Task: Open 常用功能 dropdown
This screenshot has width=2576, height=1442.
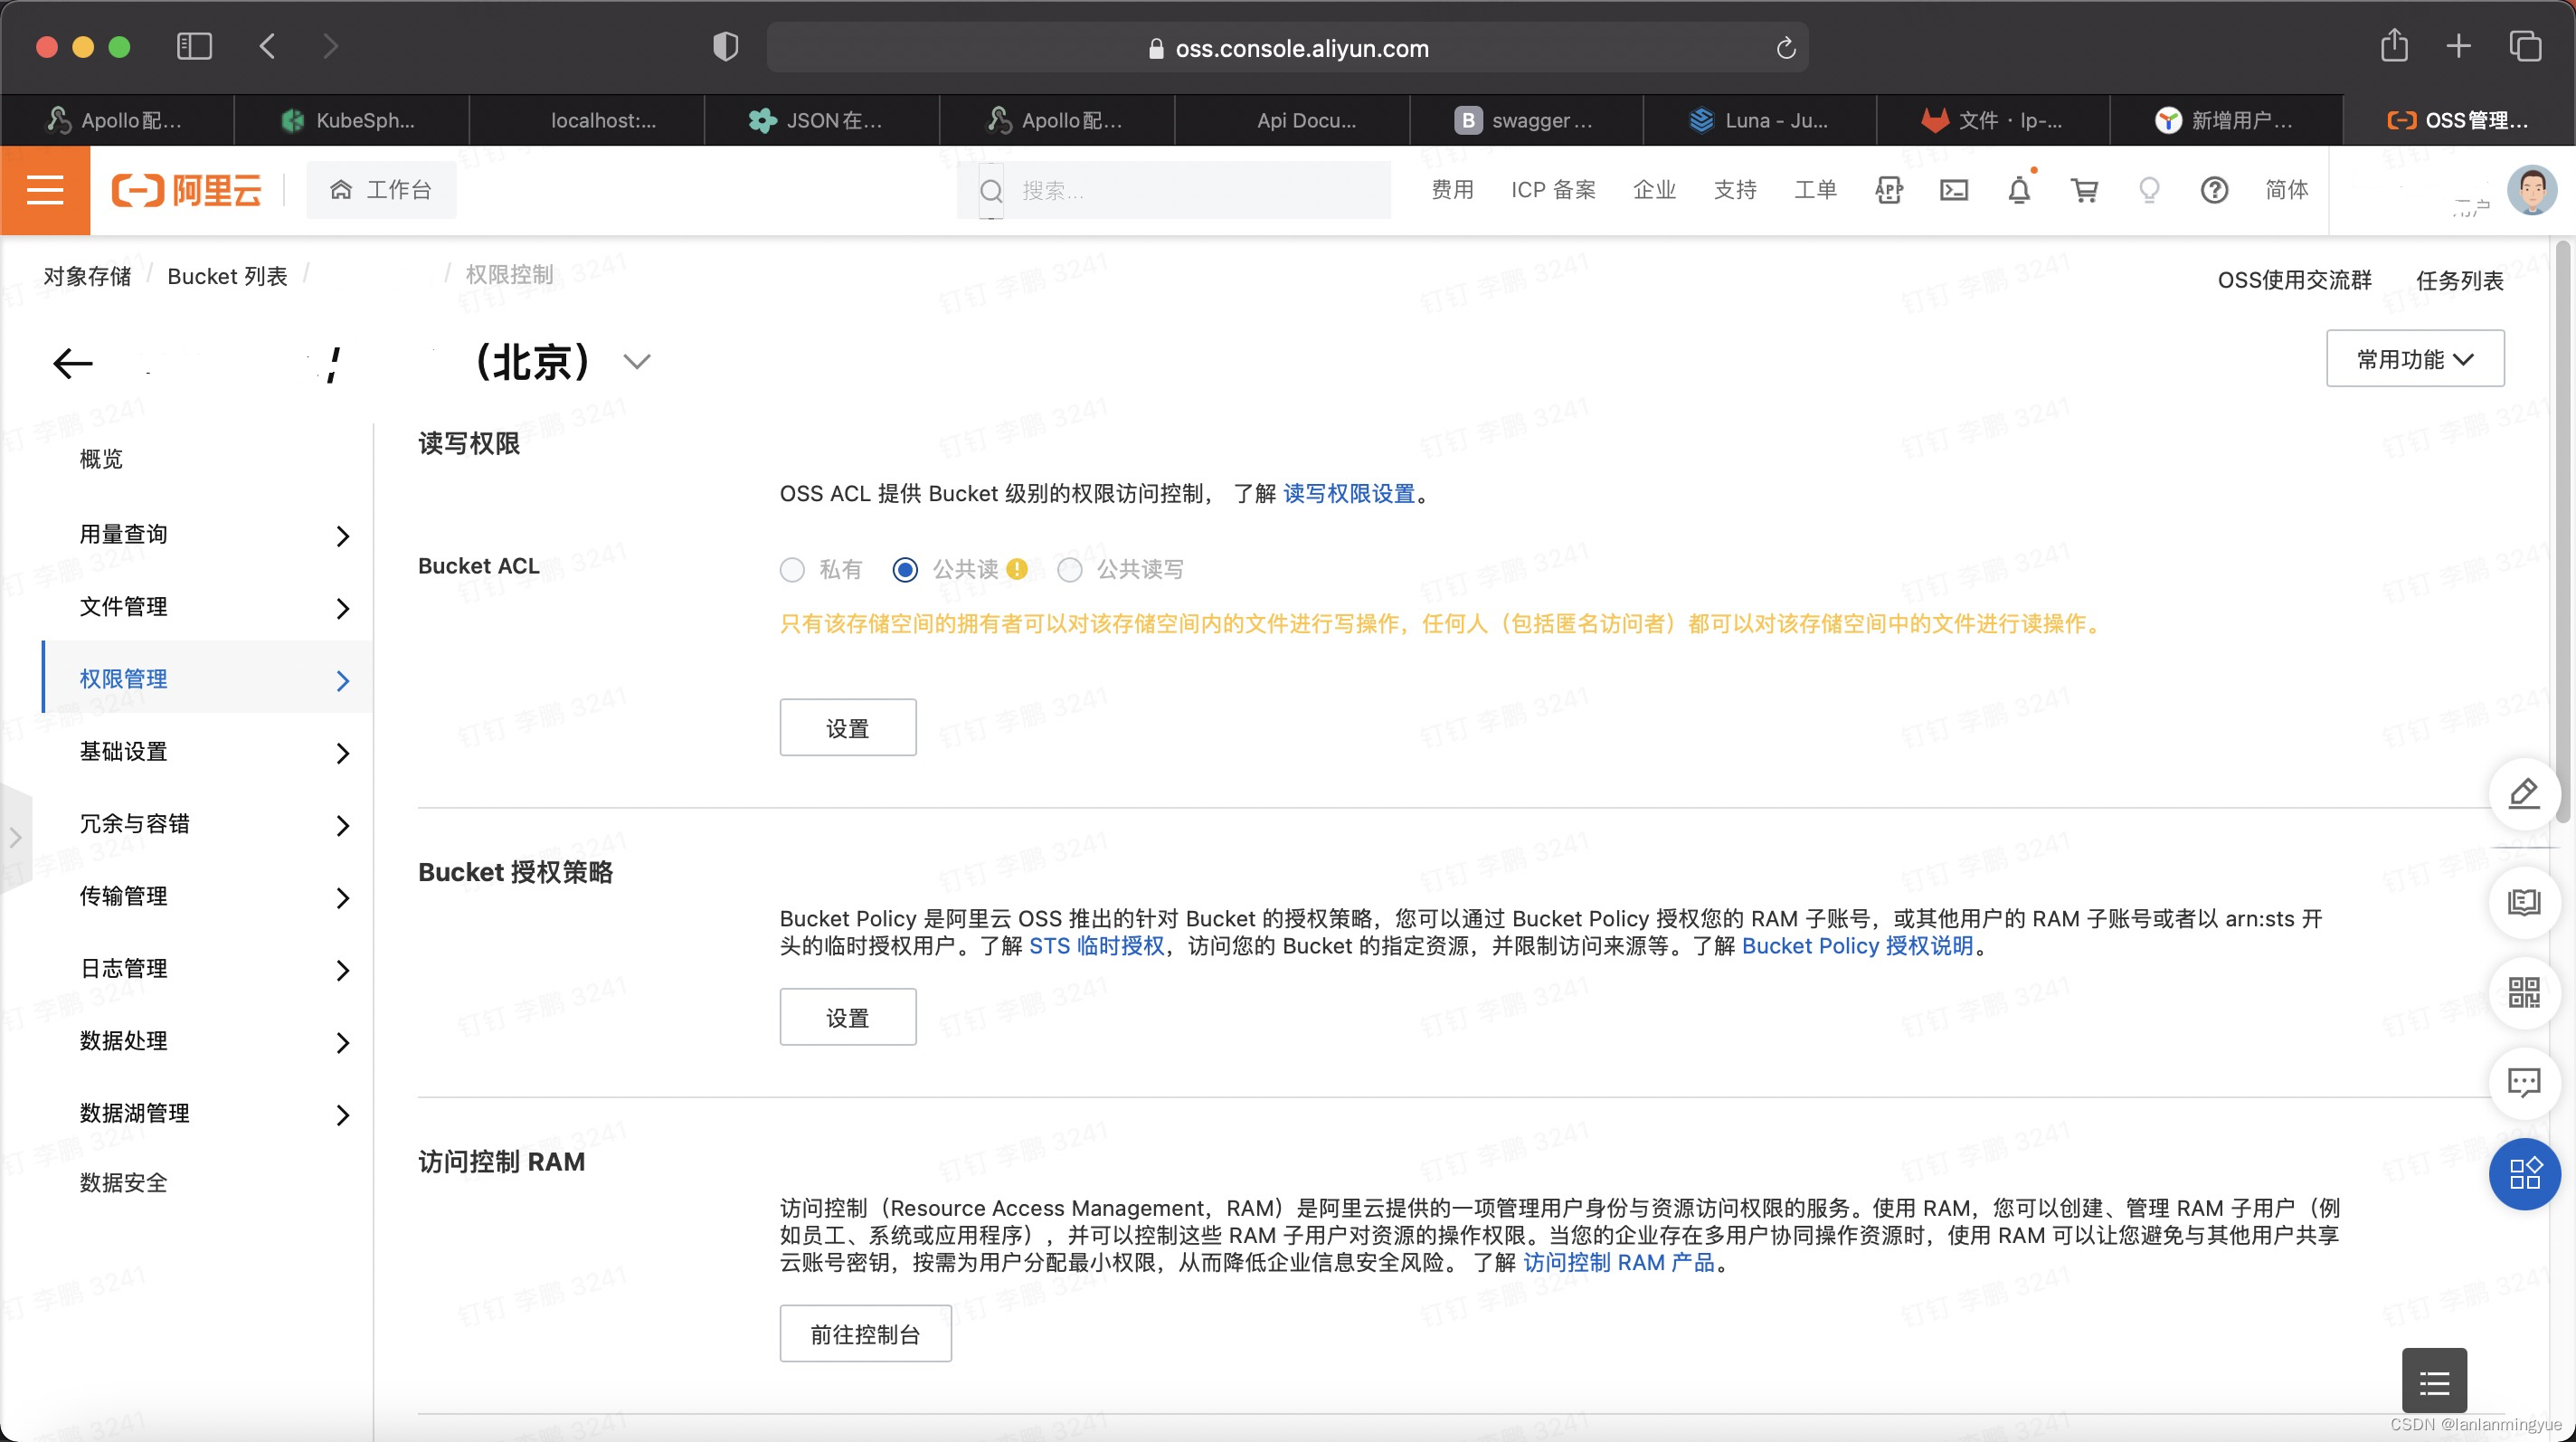Action: tap(2415, 359)
